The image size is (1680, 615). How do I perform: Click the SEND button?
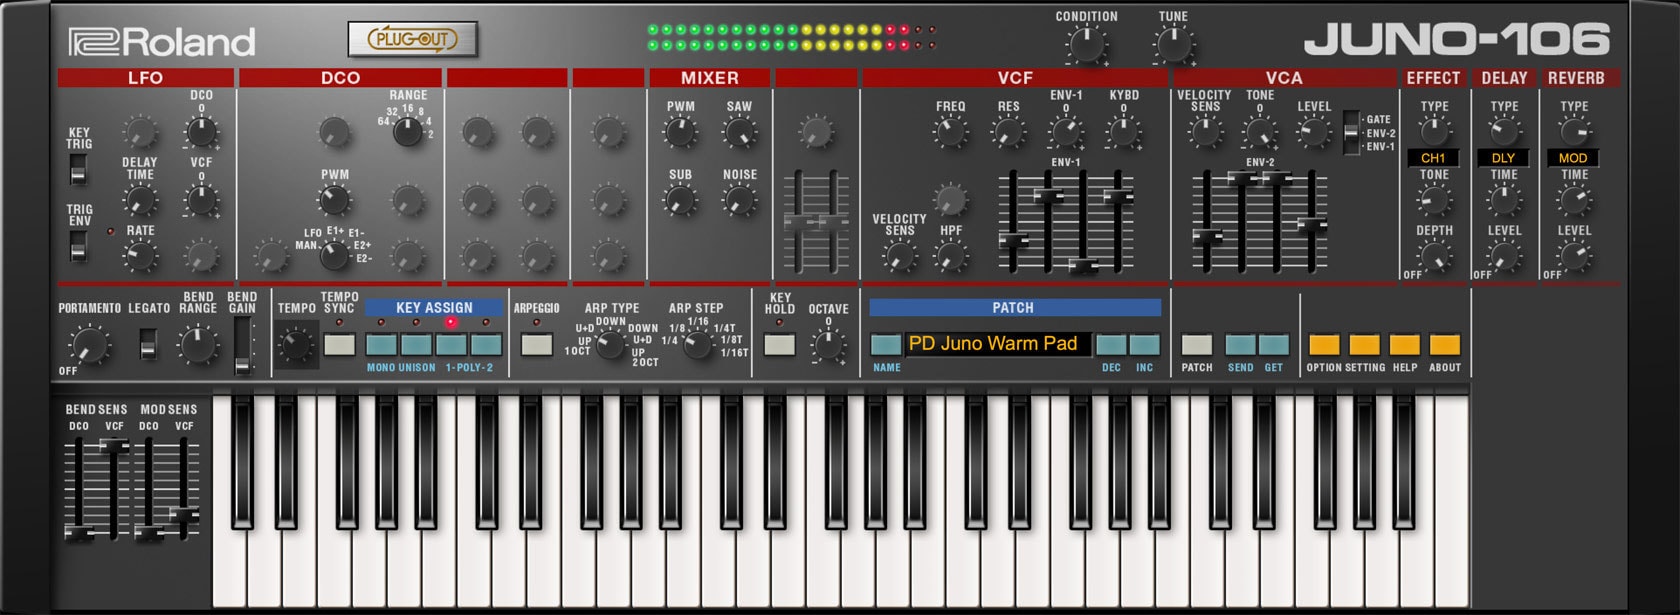coord(1240,345)
